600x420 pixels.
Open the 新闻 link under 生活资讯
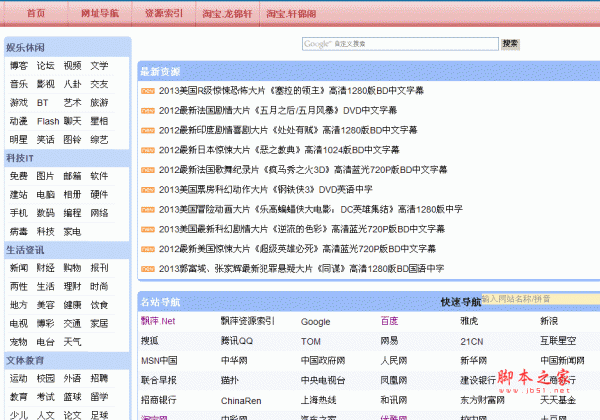click(x=19, y=268)
